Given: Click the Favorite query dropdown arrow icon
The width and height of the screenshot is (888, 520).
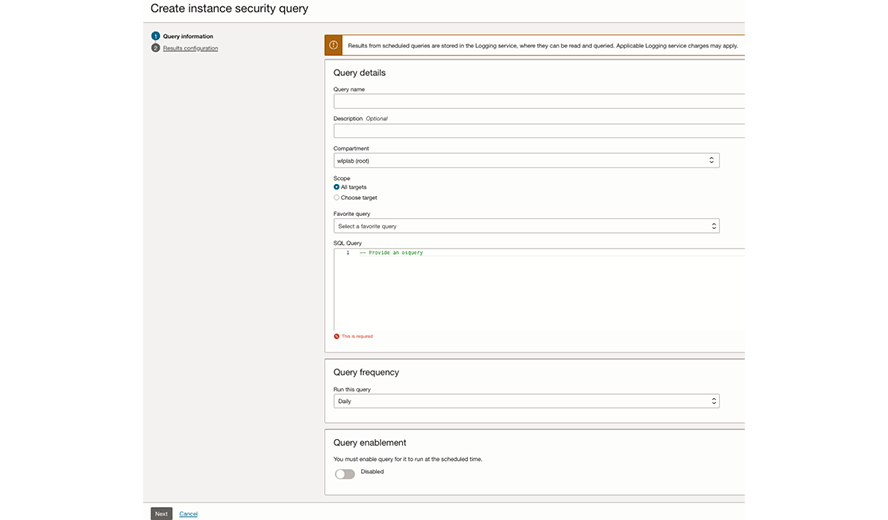Looking at the screenshot, I should tap(713, 226).
